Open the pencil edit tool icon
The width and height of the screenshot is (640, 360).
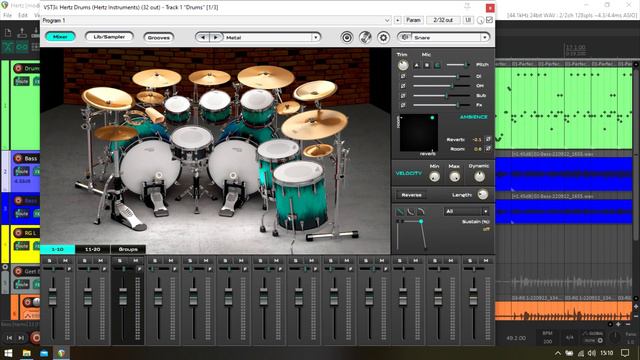[x=365, y=38]
